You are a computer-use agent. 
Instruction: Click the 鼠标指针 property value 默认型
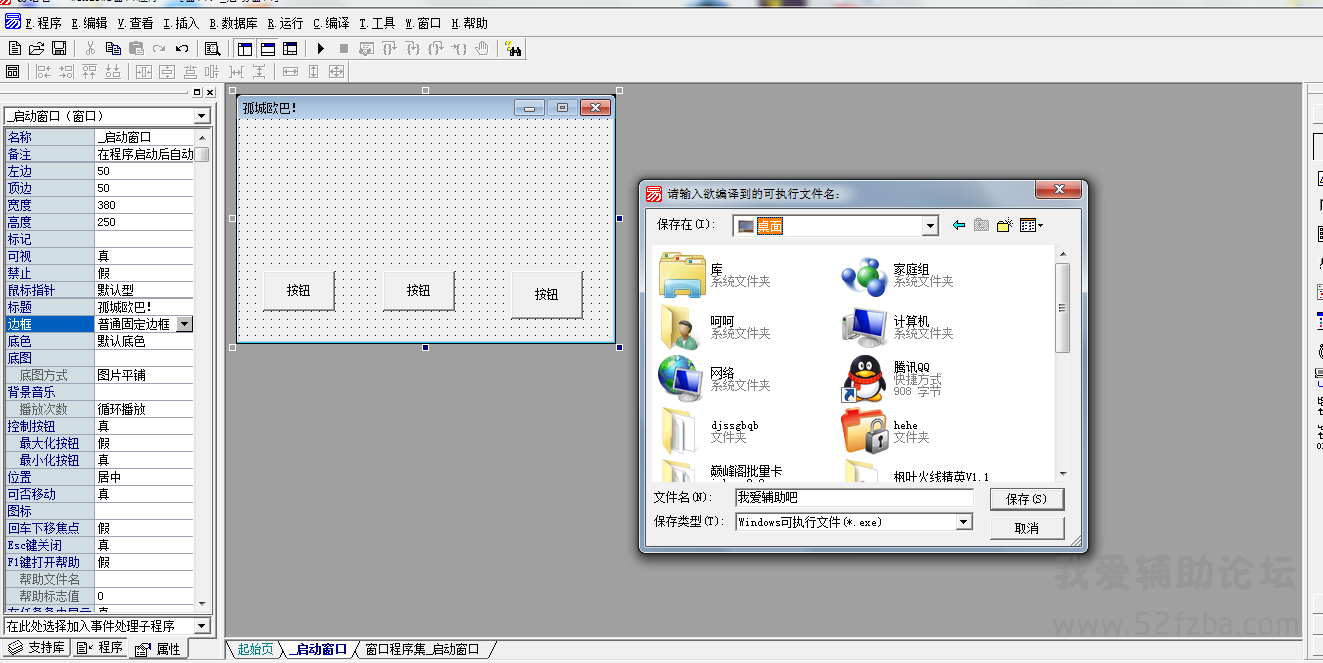tap(144, 290)
